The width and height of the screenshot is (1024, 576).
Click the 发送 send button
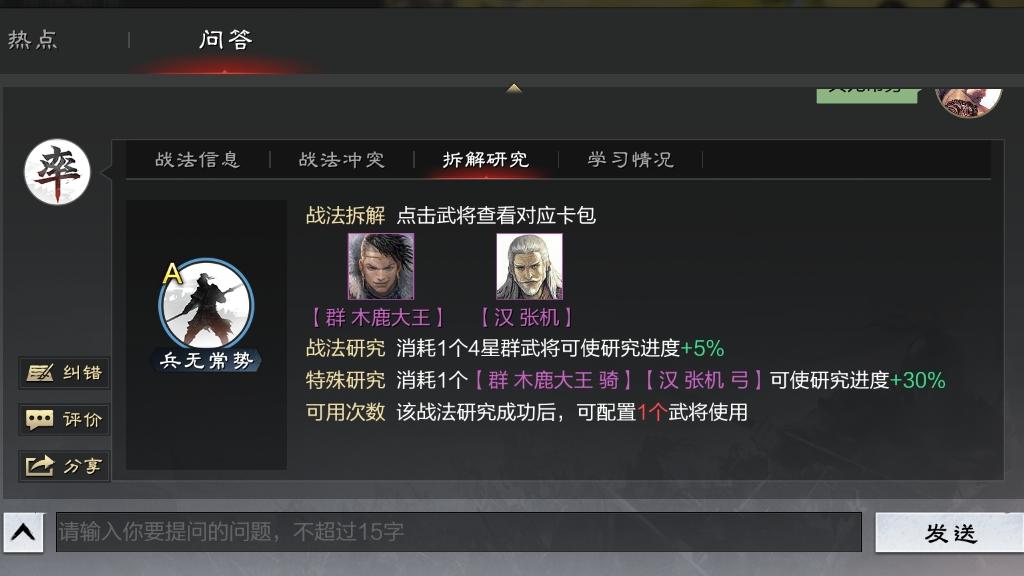click(950, 532)
